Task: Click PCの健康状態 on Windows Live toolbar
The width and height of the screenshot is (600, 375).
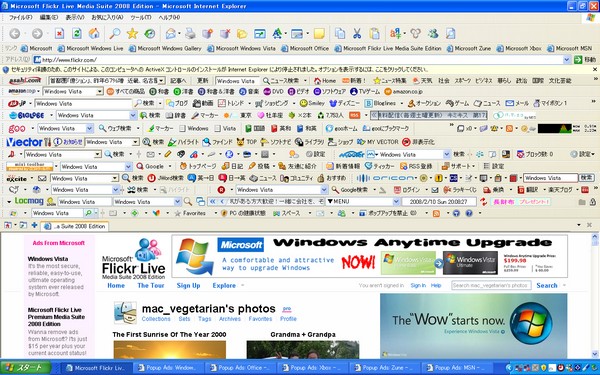Action: click(243, 213)
